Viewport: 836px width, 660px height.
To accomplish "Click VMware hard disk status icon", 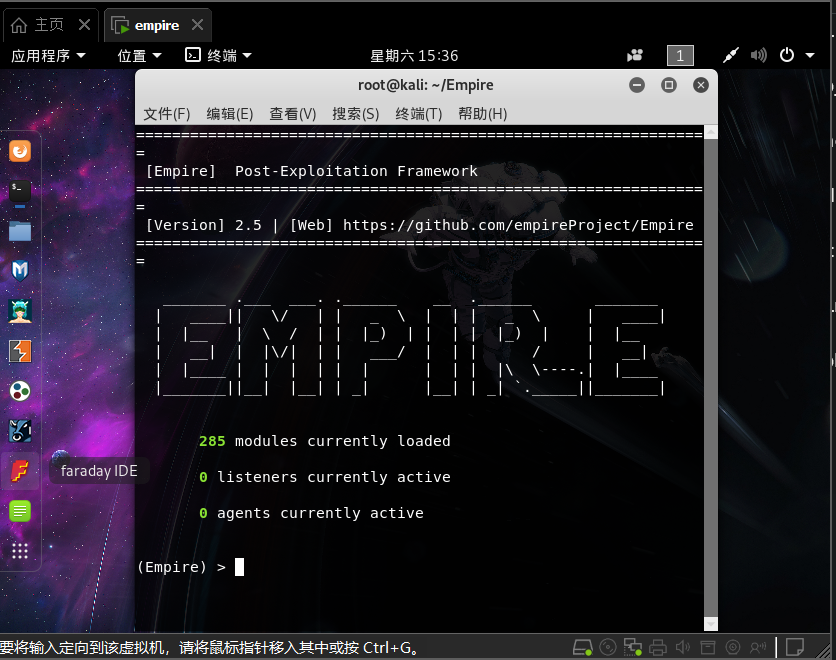I will pyautogui.click(x=582, y=648).
